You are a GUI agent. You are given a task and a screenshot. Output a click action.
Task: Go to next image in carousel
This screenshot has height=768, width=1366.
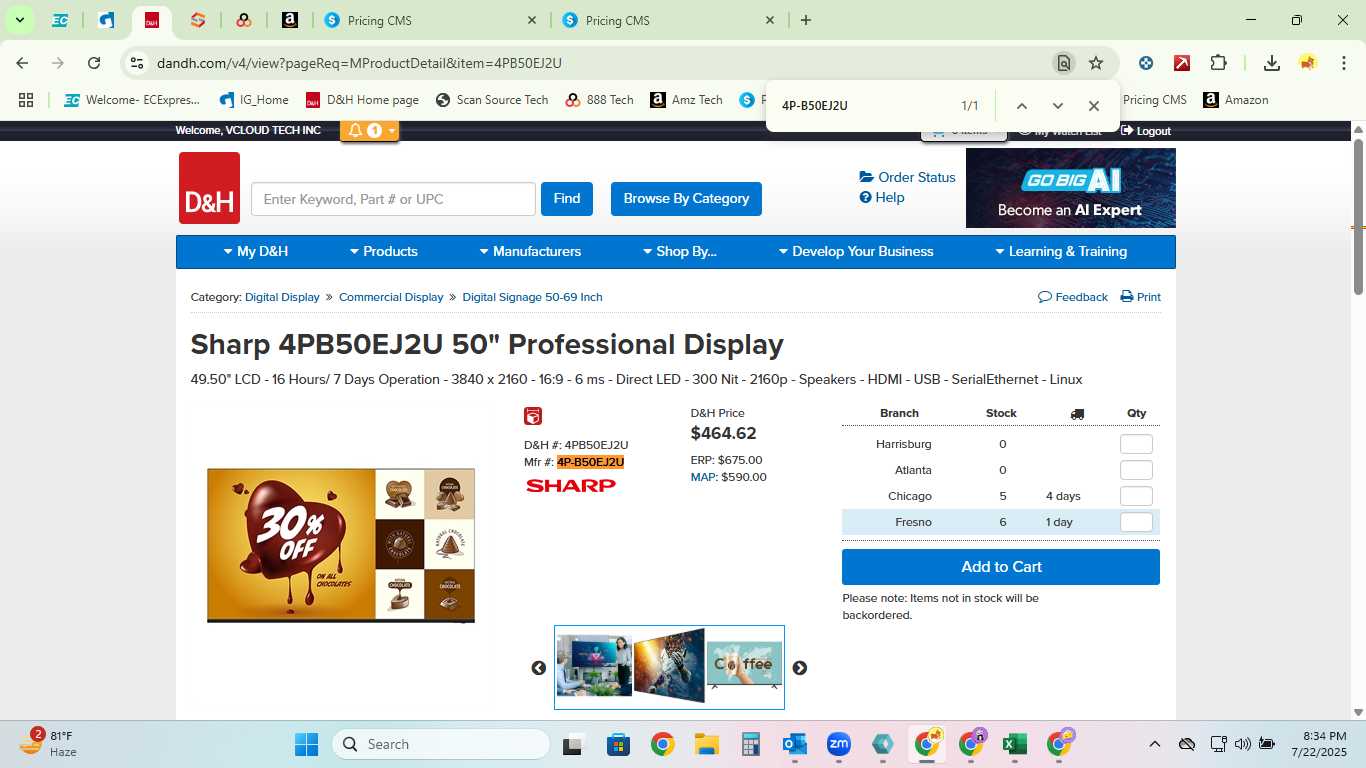click(800, 668)
